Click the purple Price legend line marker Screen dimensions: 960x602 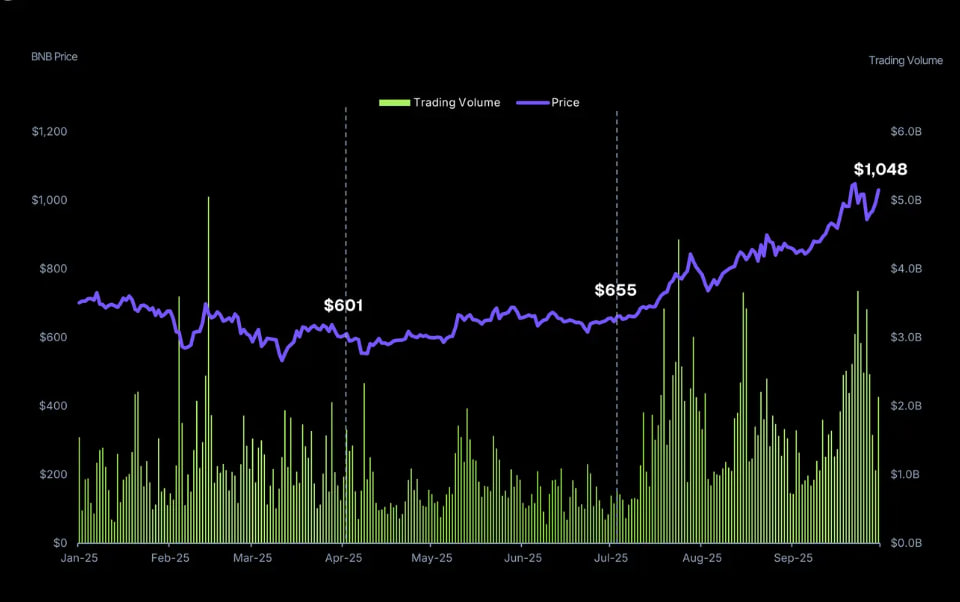[x=533, y=103]
